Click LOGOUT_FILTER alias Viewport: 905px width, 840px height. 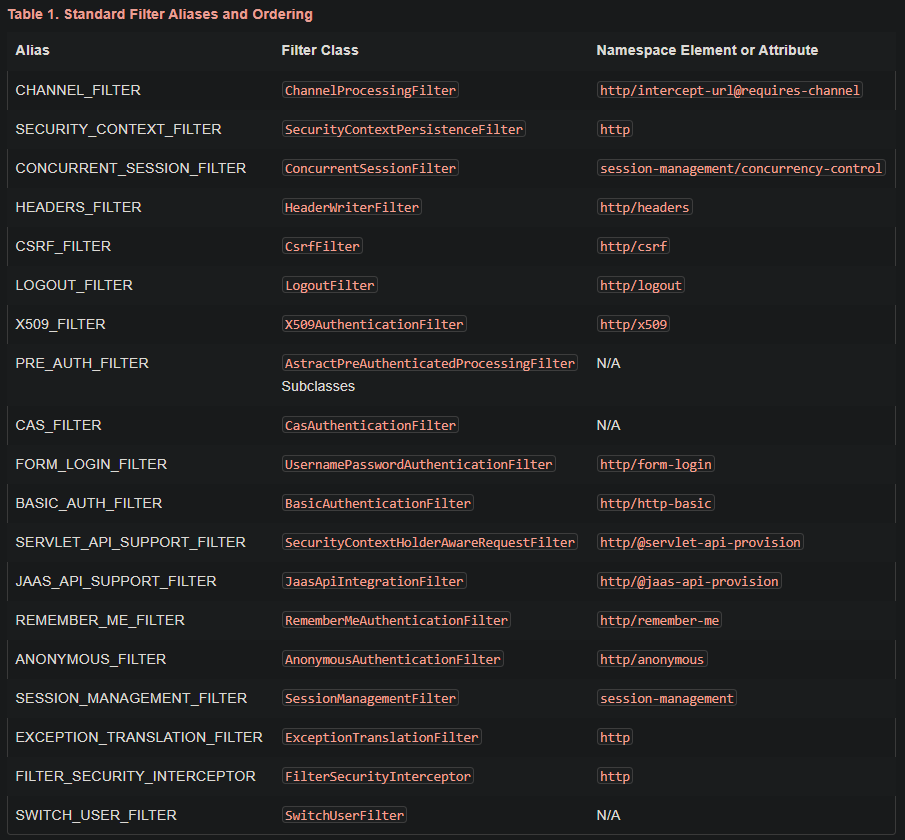[74, 285]
